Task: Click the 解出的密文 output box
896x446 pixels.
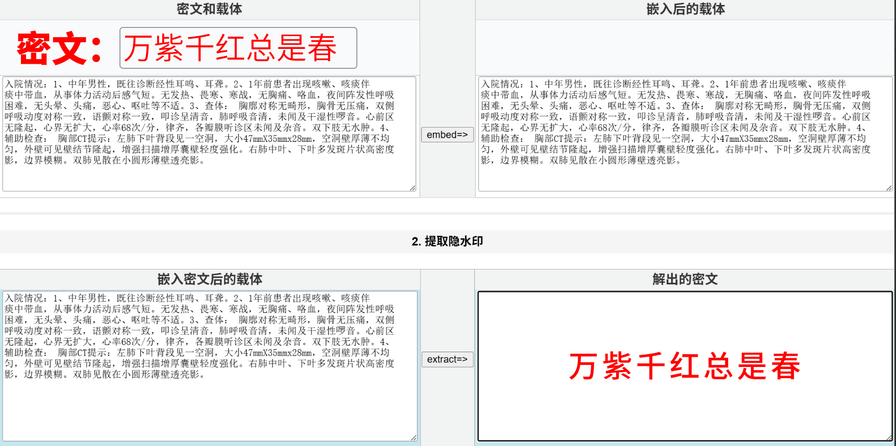Action: pos(685,366)
